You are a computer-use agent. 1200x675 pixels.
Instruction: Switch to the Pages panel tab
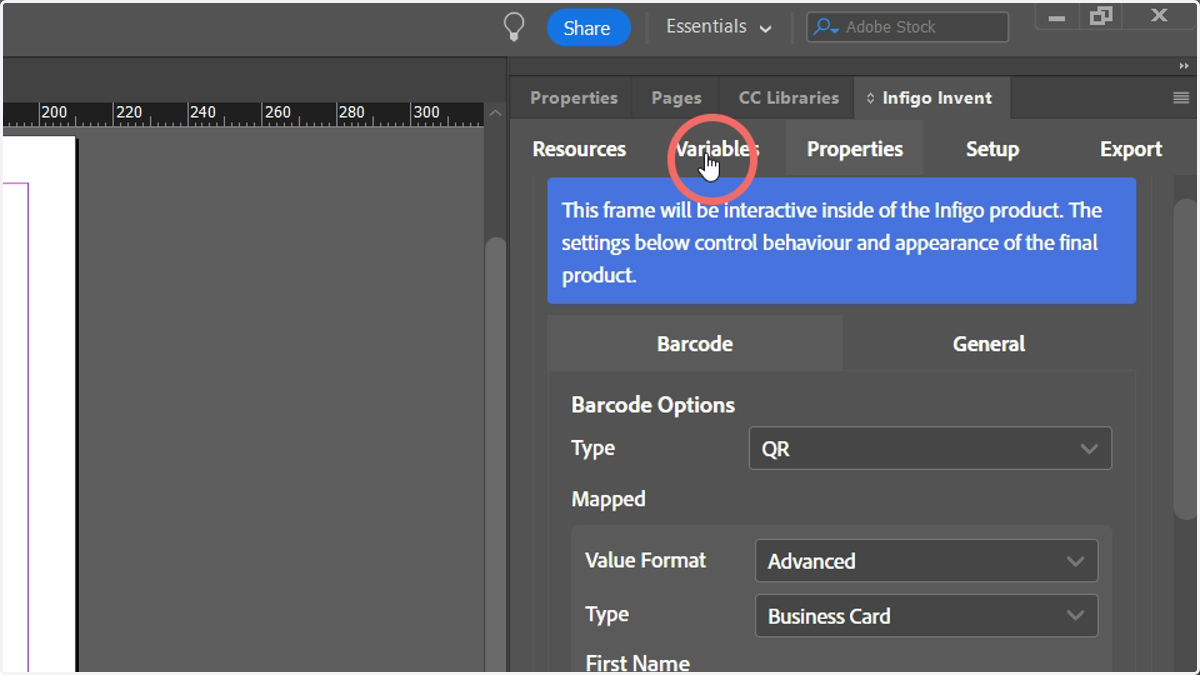point(676,98)
